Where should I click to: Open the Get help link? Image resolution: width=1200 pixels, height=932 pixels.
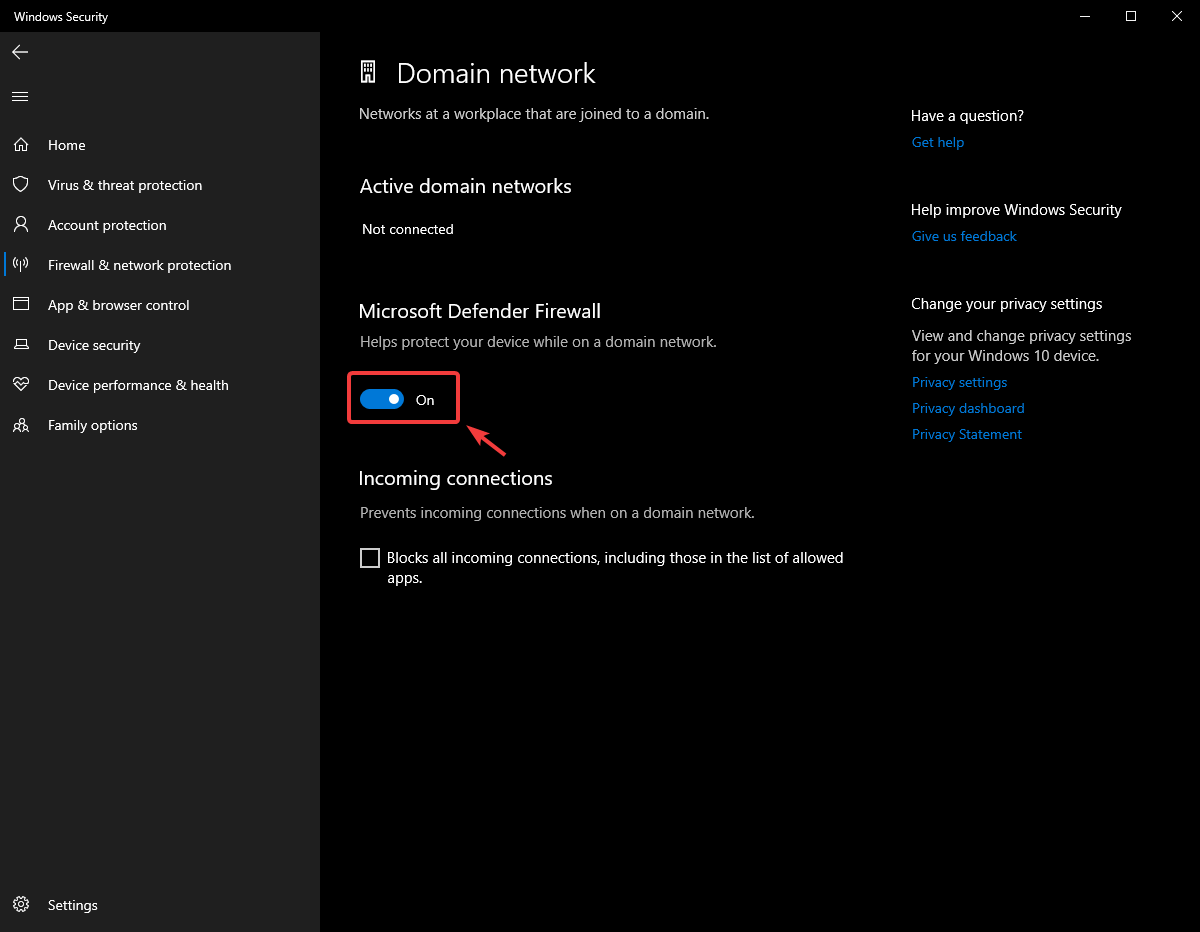(937, 142)
